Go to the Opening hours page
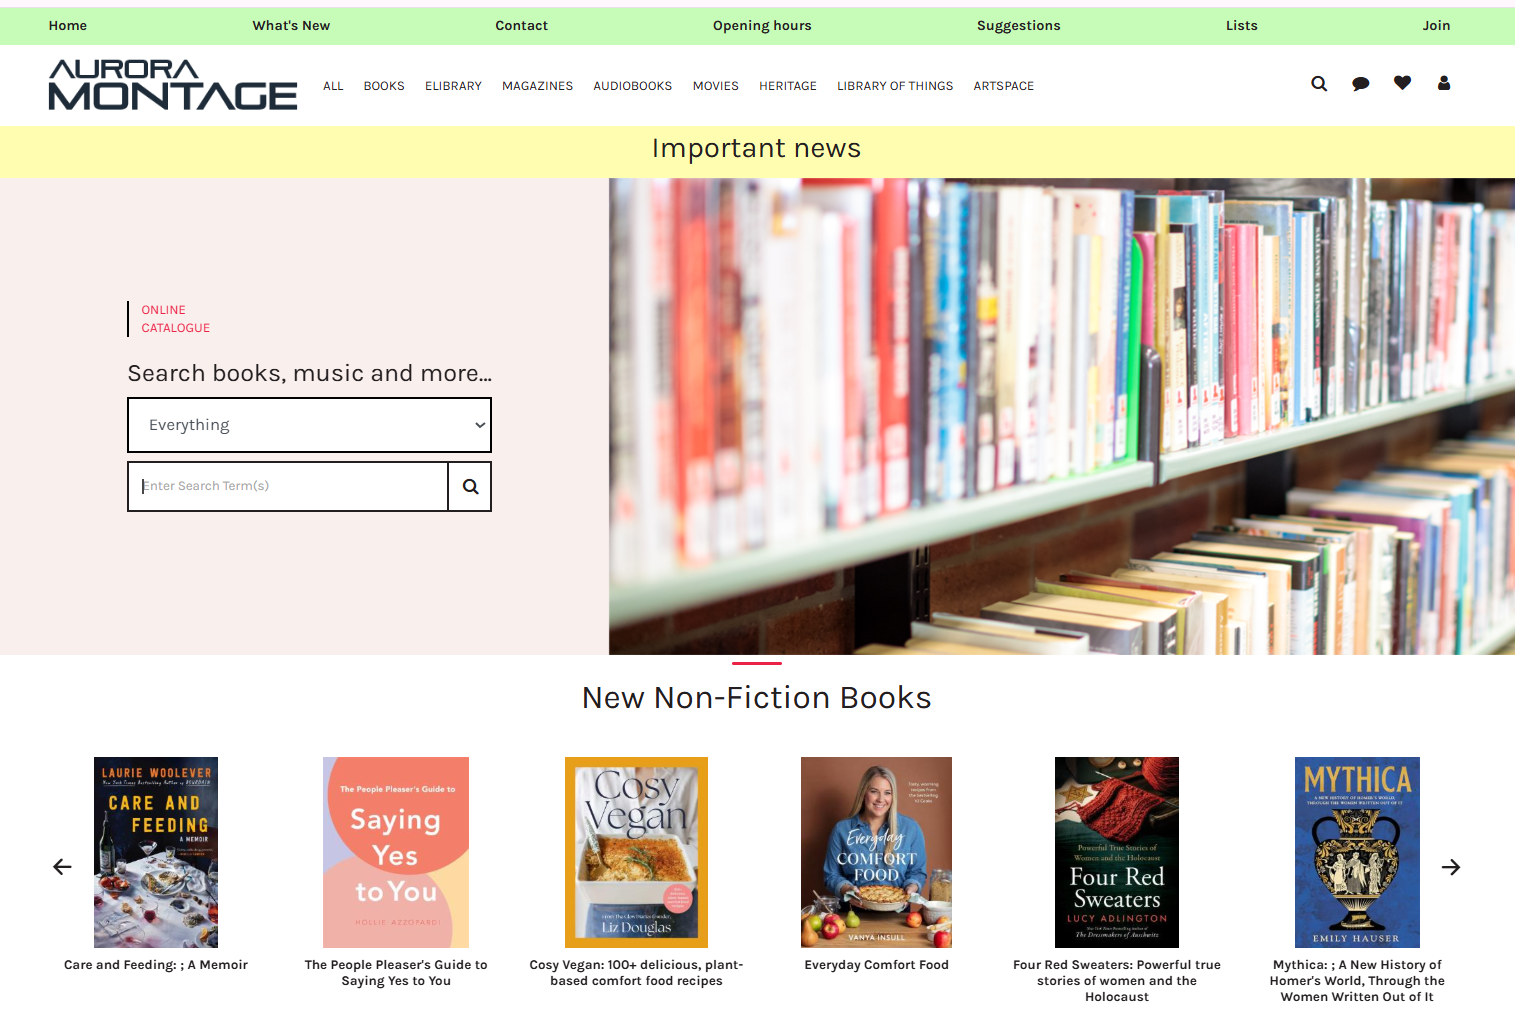Screen dimensions: 1515x1027 click(x=762, y=26)
